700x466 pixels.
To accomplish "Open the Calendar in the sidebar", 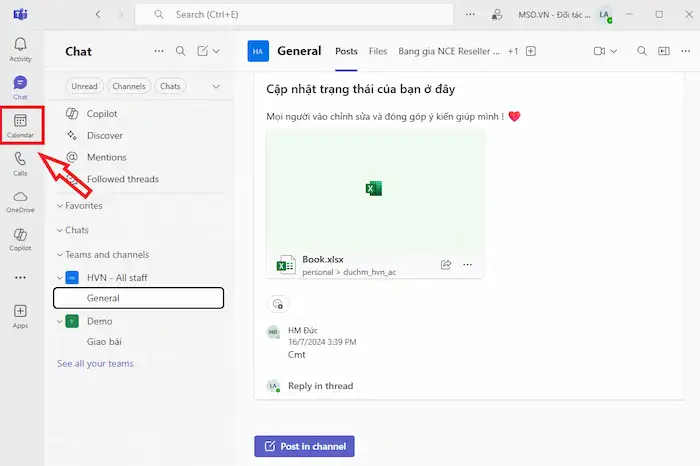I will point(20,126).
